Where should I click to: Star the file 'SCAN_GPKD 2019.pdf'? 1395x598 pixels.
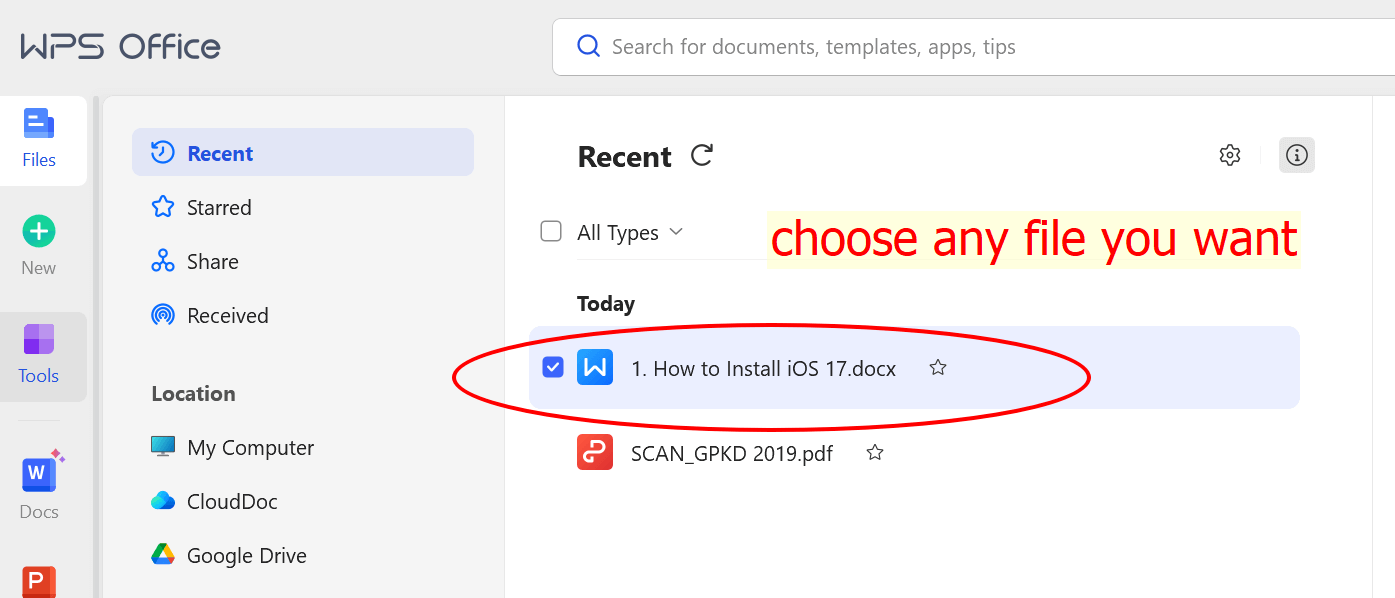874,452
